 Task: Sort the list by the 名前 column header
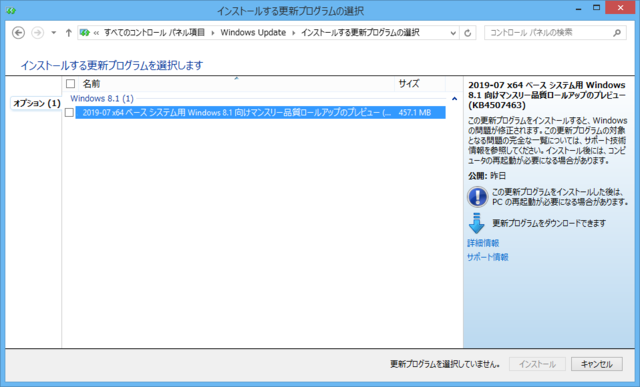coord(236,84)
